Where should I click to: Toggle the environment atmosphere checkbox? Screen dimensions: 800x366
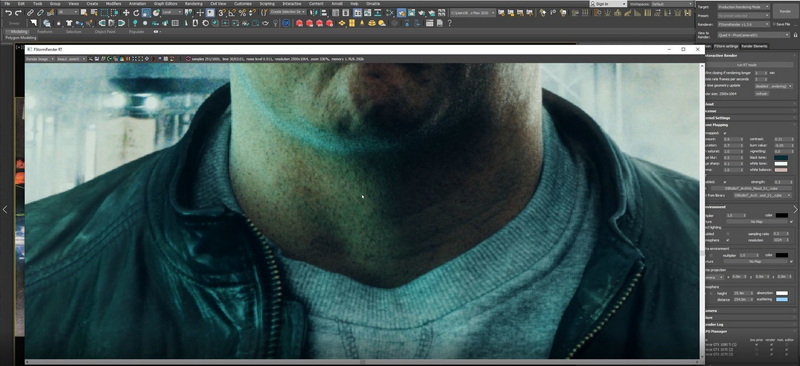coord(728,240)
